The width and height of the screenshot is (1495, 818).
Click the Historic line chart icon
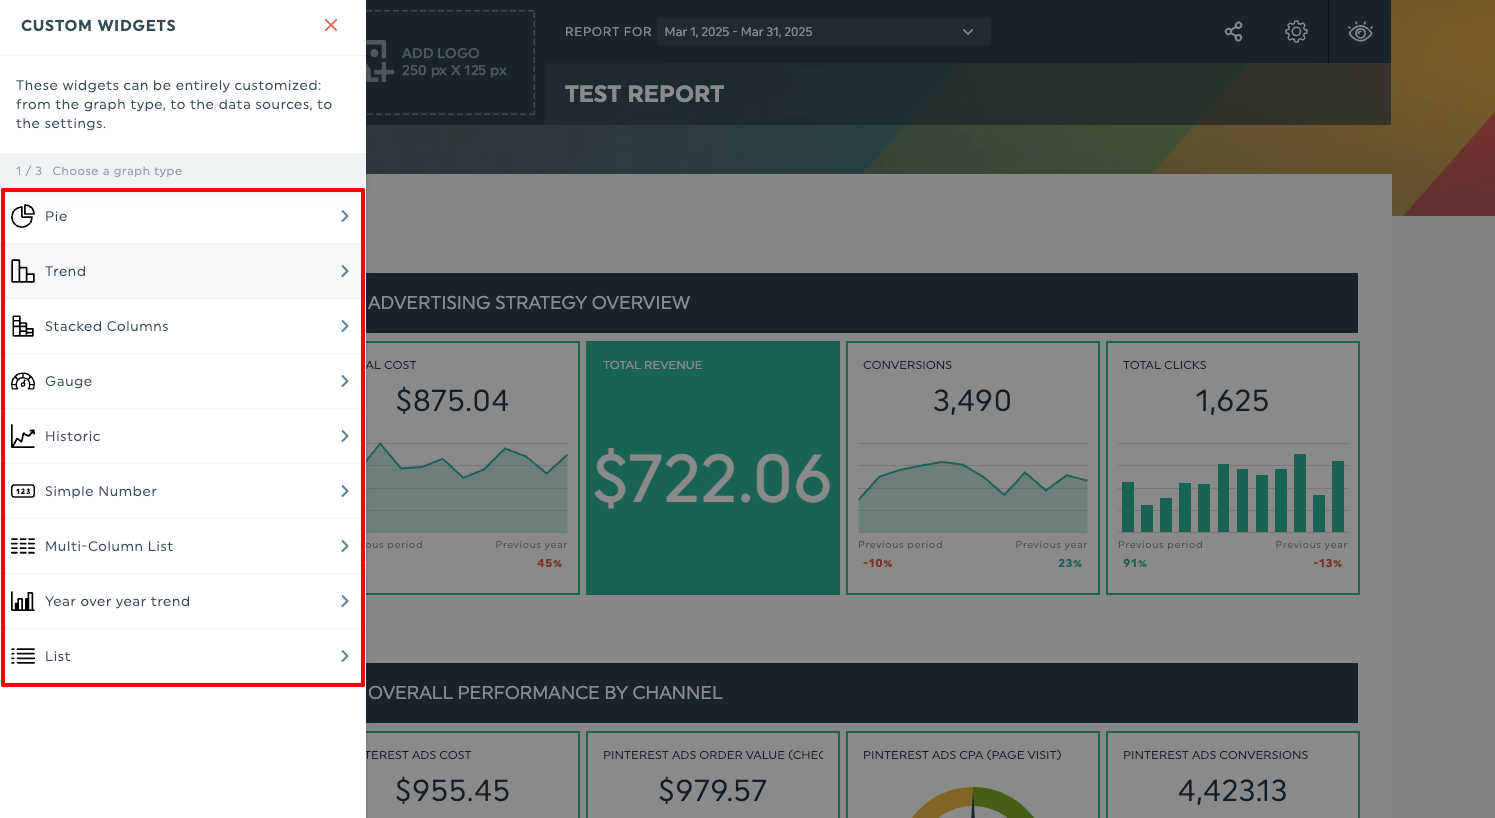click(23, 435)
